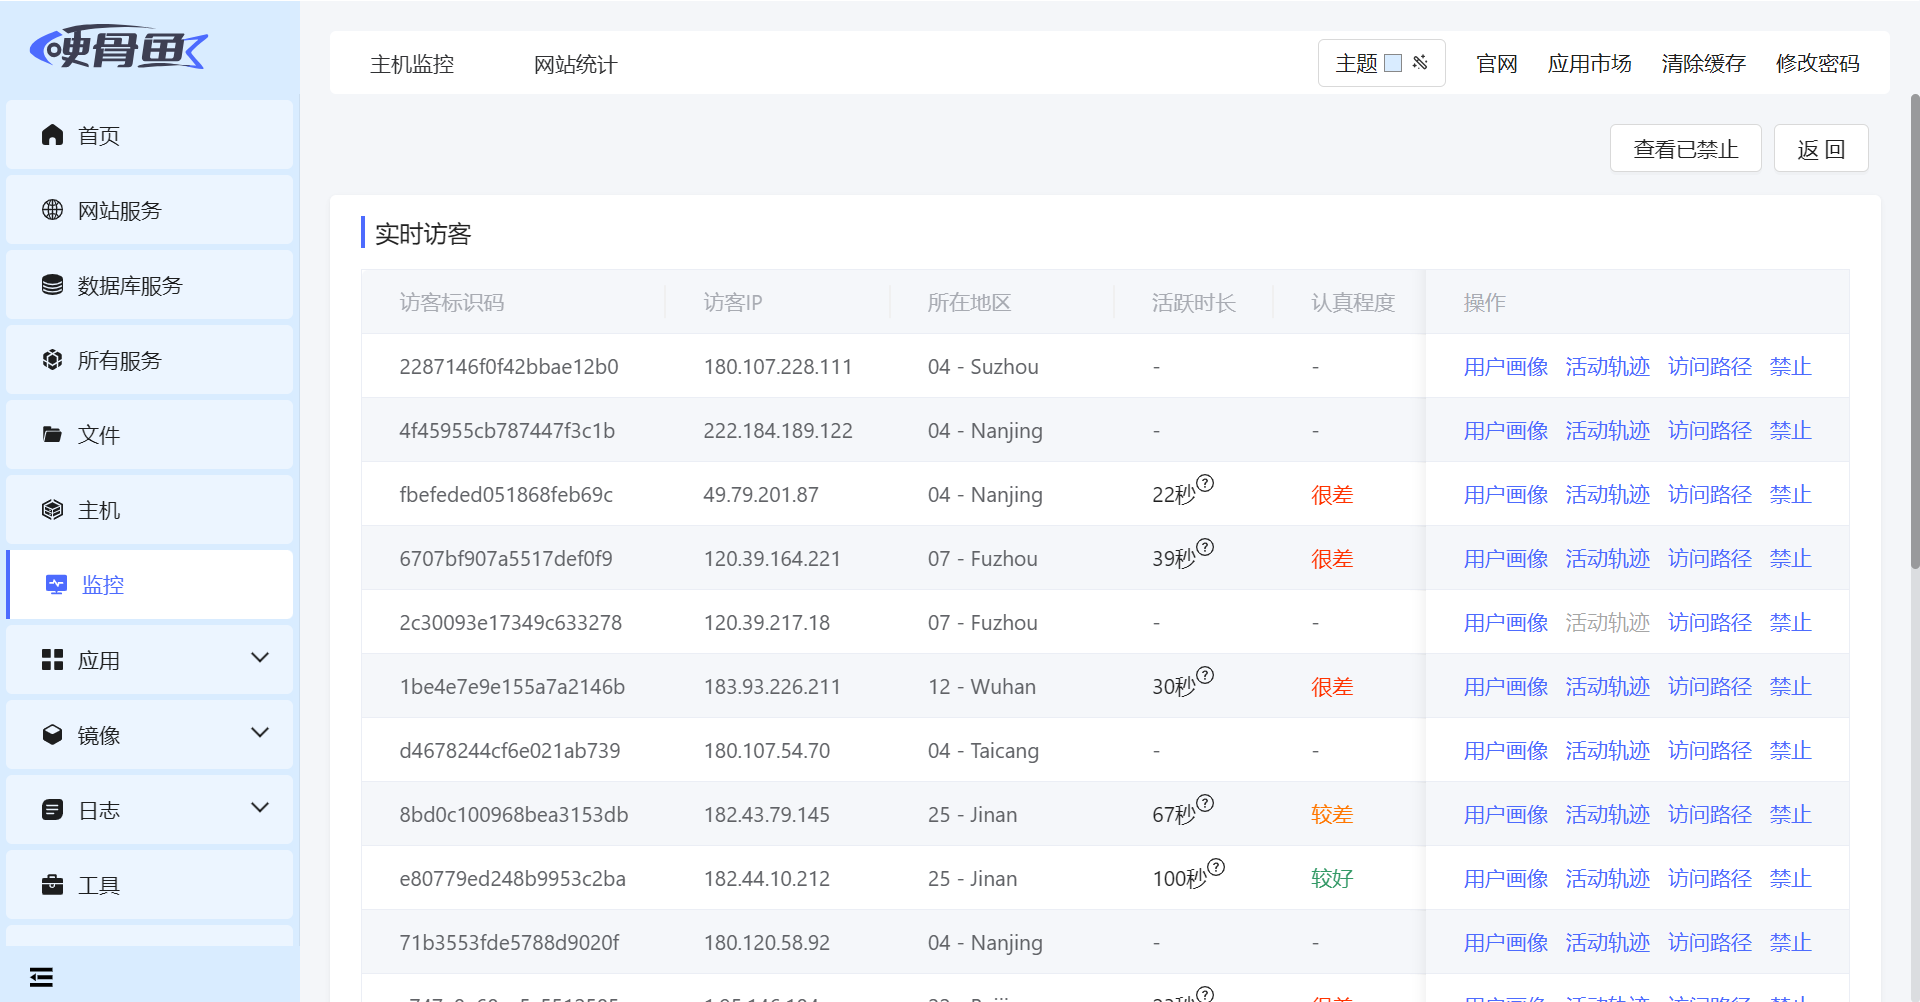Click the monitor icon for 监控
The height and width of the screenshot is (1002, 1920).
point(56,584)
